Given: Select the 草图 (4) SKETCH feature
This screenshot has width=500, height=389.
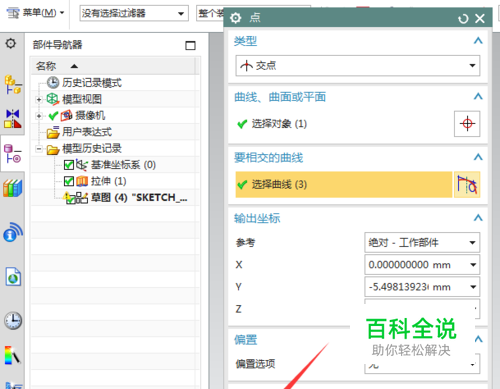Looking at the screenshot, I should [139, 198].
